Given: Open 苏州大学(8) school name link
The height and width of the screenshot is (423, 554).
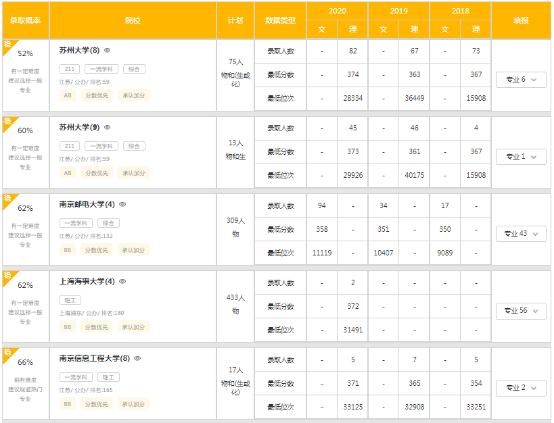Looking at the screenshot, I should point(79,51).
